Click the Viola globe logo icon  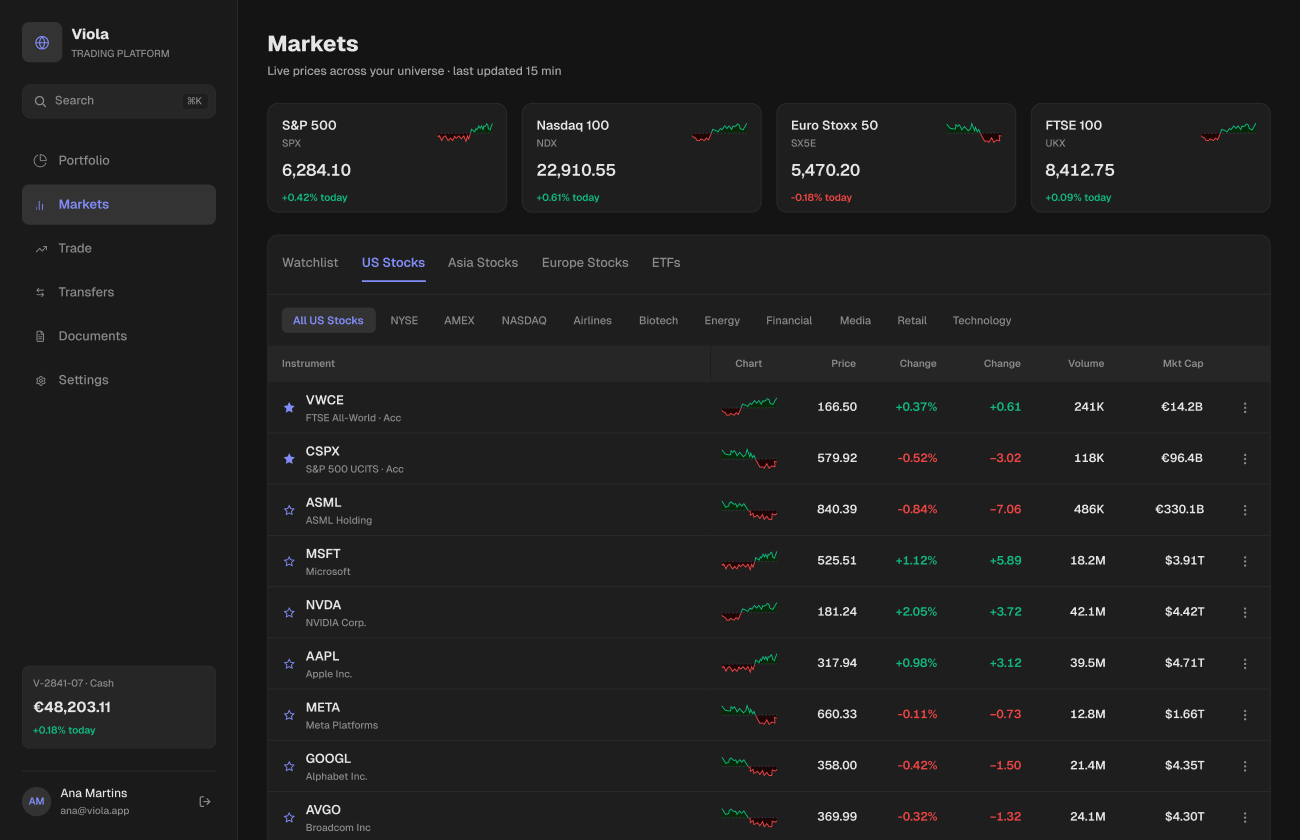coord(42,43)
